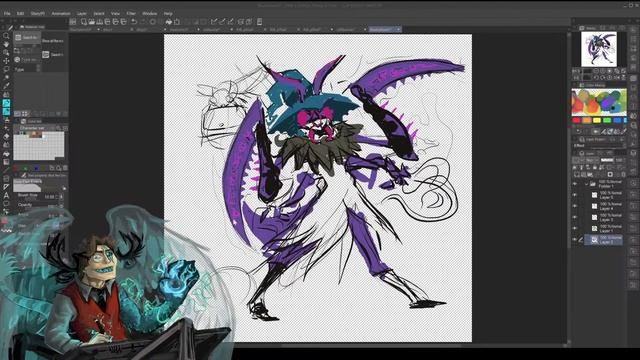This screenshot has width=640, height=360.
Task: Select the Airbrush tool
Action: tap(6, 120)
